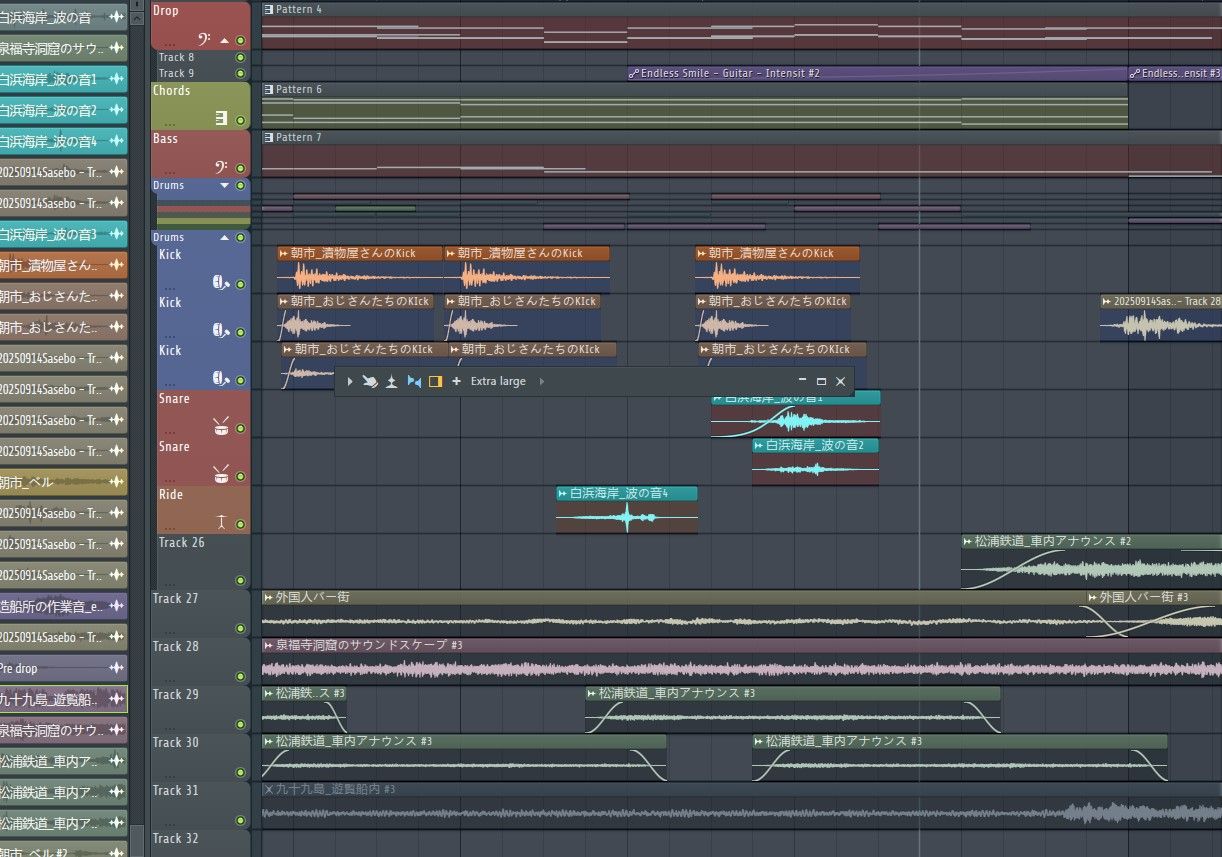
Task: Mute the Chords track via green LED
Action: point(240,120)
